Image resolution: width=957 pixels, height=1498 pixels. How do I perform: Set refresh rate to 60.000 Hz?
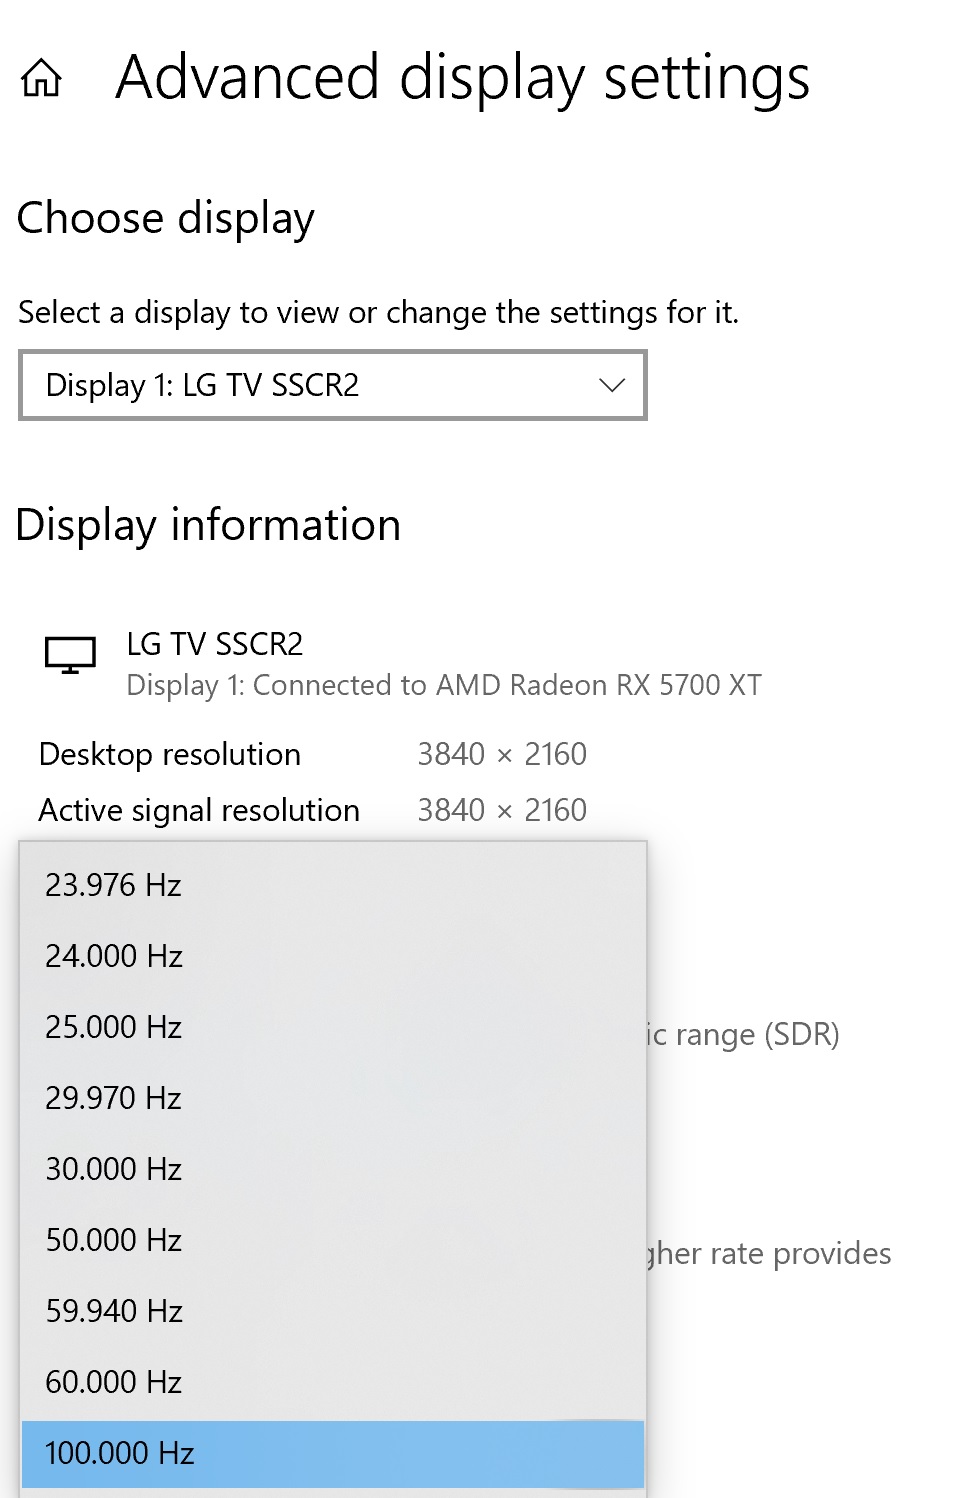(x=114, y=1382)
